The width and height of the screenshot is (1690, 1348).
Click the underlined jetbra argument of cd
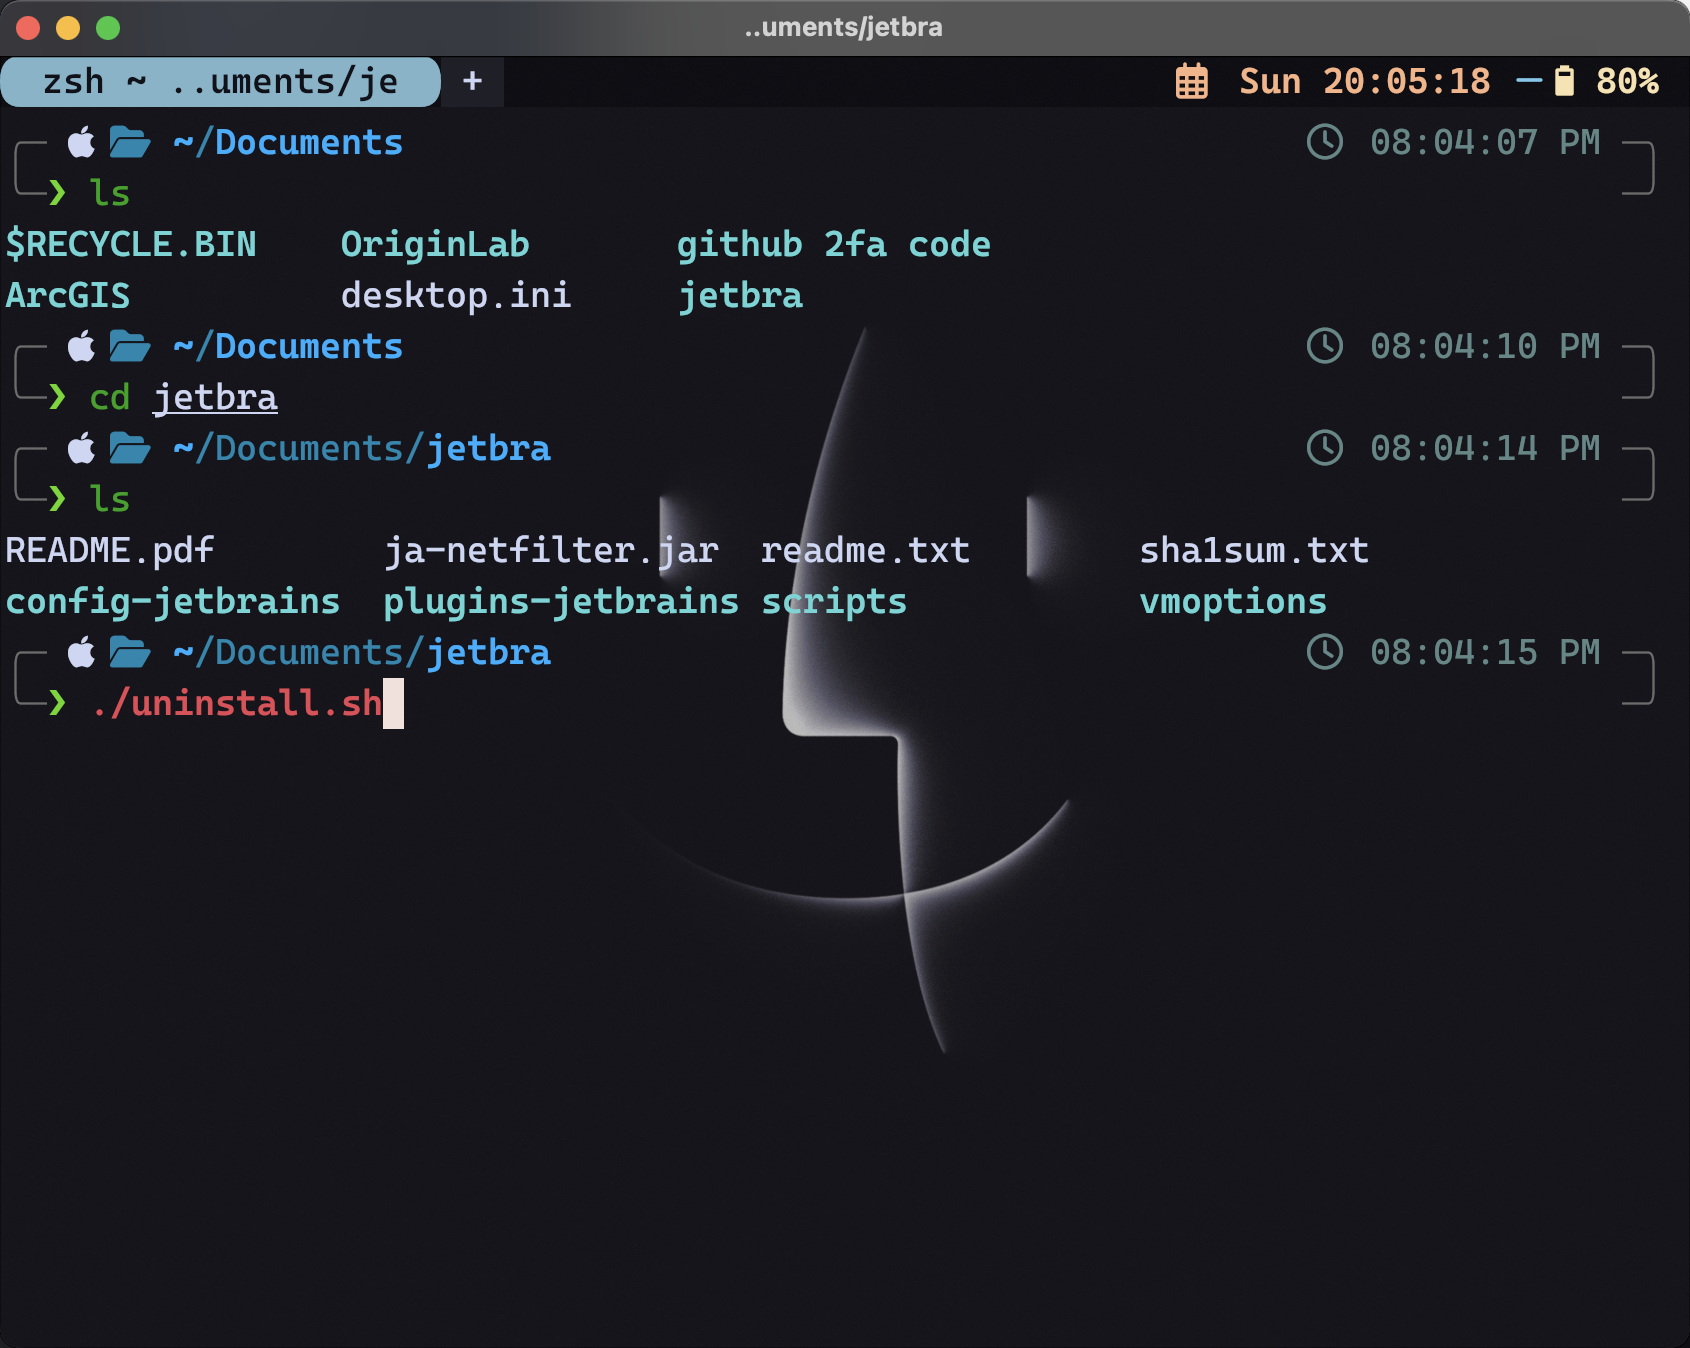coord(215,397)
